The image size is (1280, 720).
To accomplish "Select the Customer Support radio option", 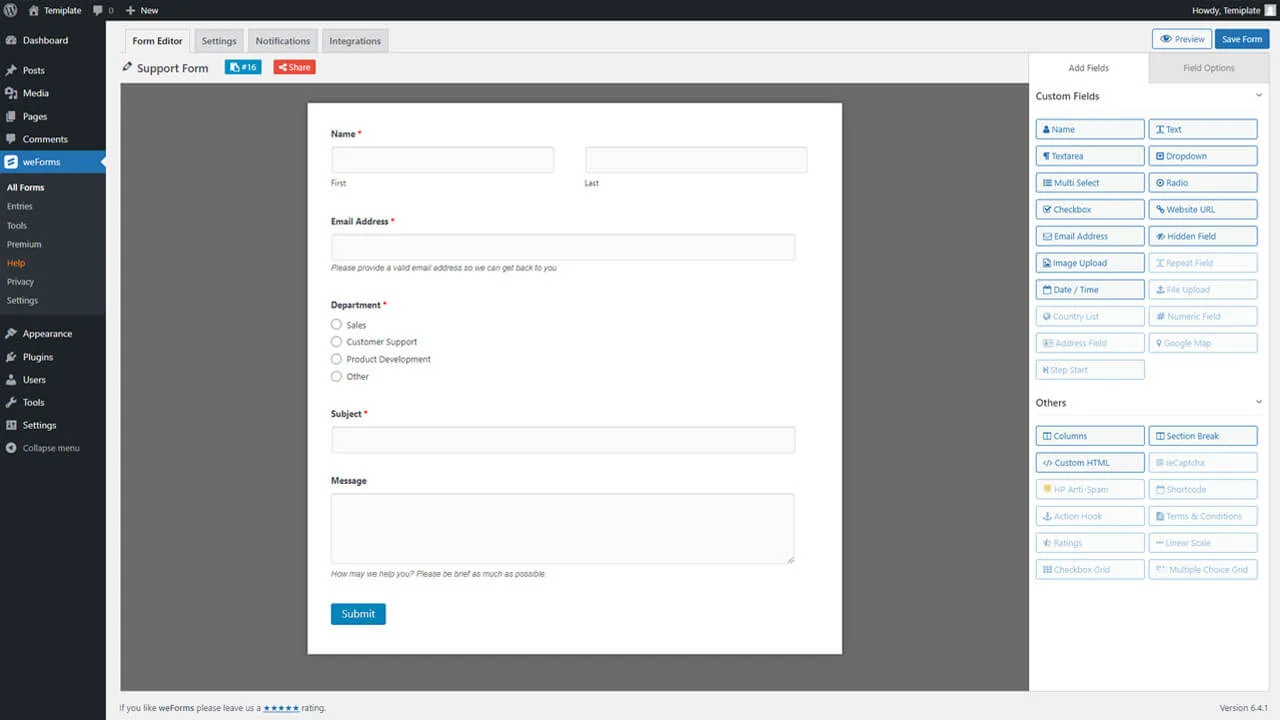I will click(x=336, y=342).
